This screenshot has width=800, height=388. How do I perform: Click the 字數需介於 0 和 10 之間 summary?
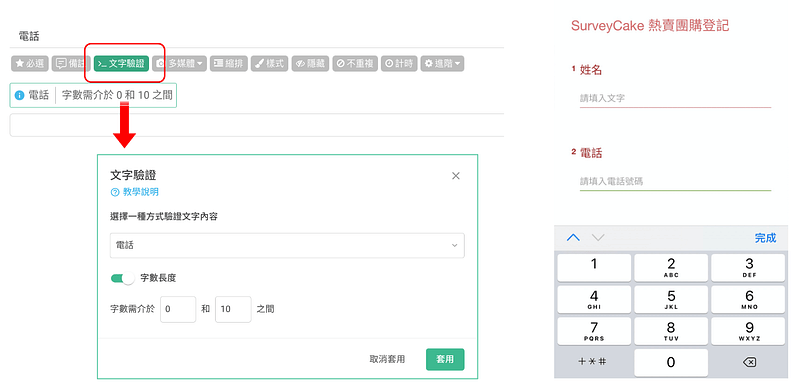(x=117, y=95)
